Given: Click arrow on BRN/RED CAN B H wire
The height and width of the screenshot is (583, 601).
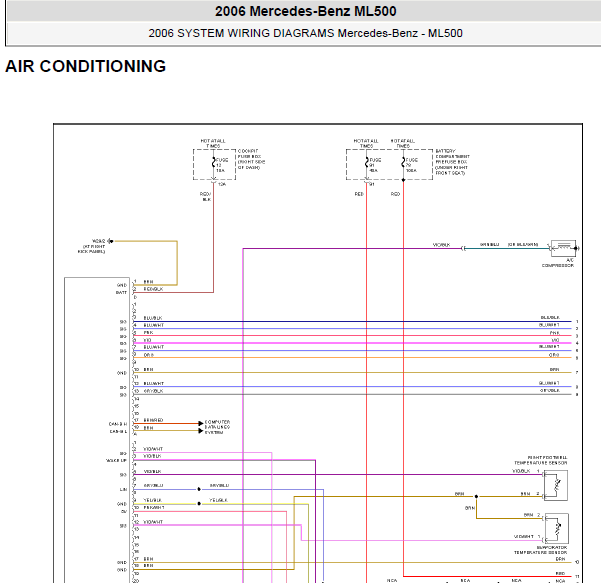Looking at the screenshot, I should tap(200, 423).
